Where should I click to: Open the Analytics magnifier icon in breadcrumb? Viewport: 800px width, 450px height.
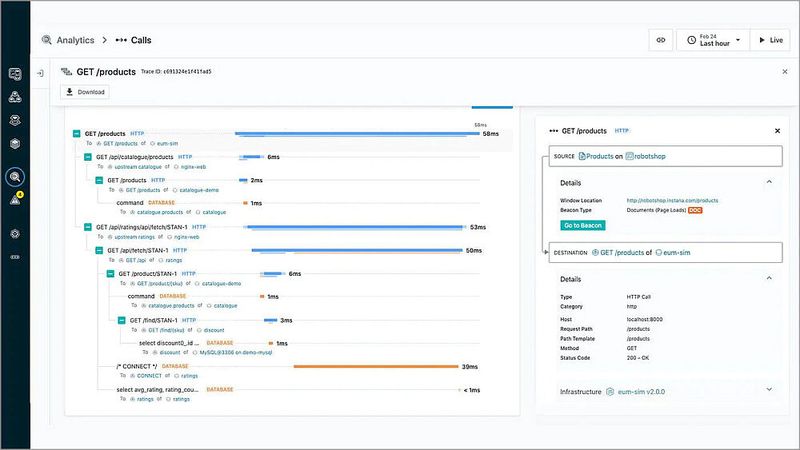[46, 40]
